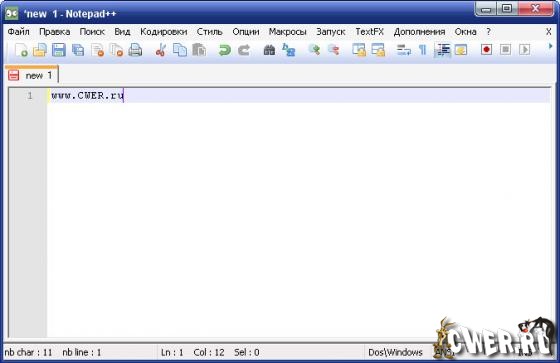The height and width of the screenshot is (363, 560).
Task: Toggle show all characters pilcrow icon
Action: click(x=422, y=50)
